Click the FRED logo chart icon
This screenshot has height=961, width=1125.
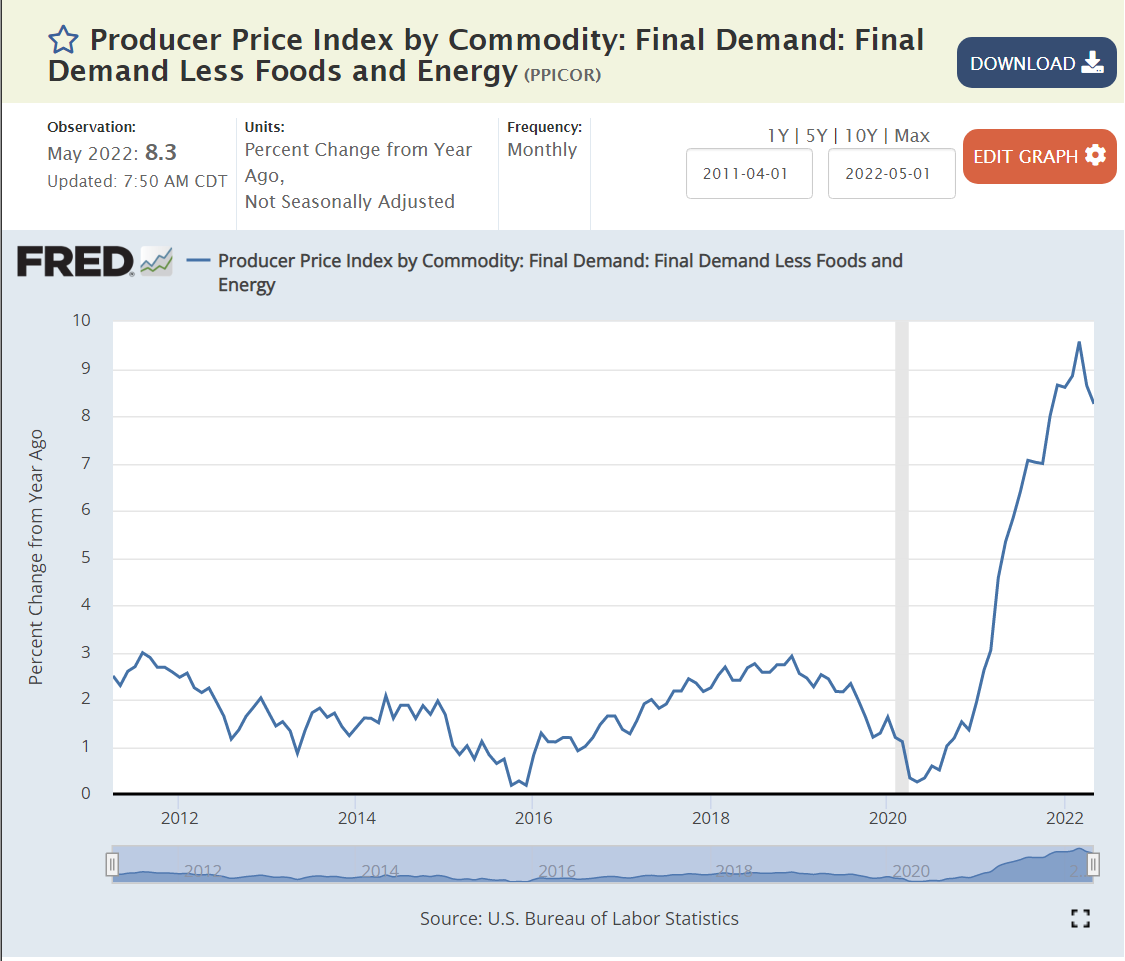pyautogui.click(x=156, y=261)
